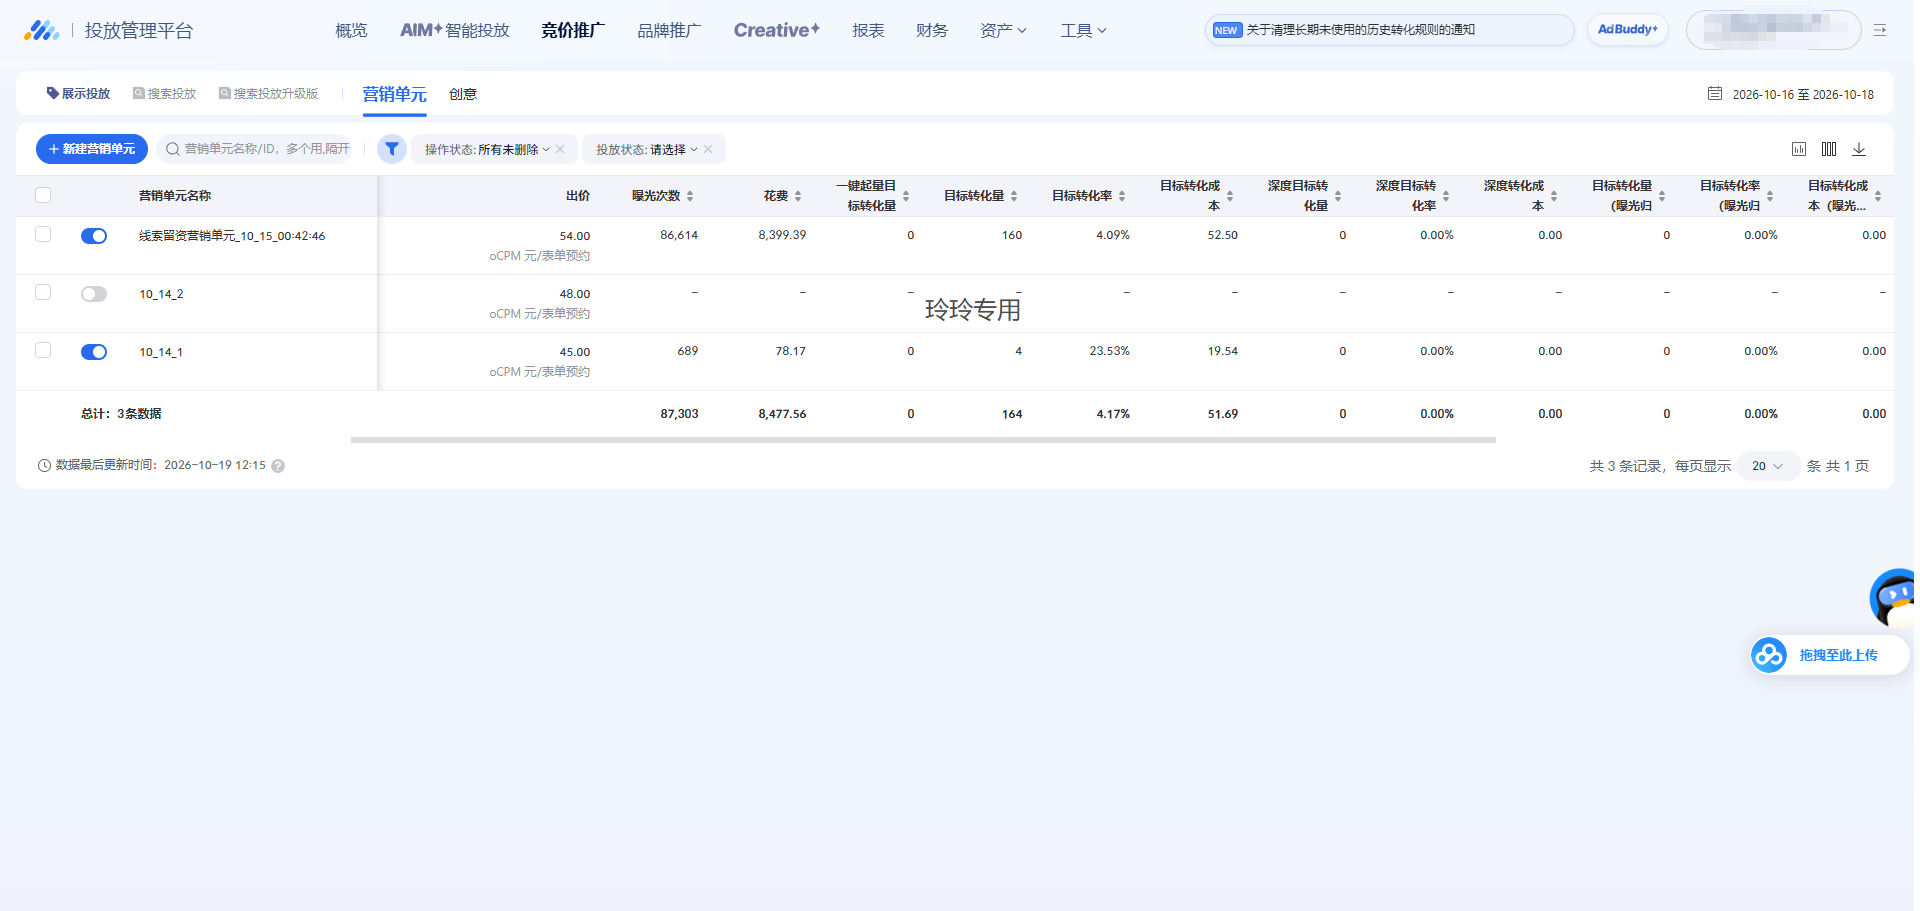Open the filter funnel icon
1920x911 pixels.
click(x=392, y=149)
